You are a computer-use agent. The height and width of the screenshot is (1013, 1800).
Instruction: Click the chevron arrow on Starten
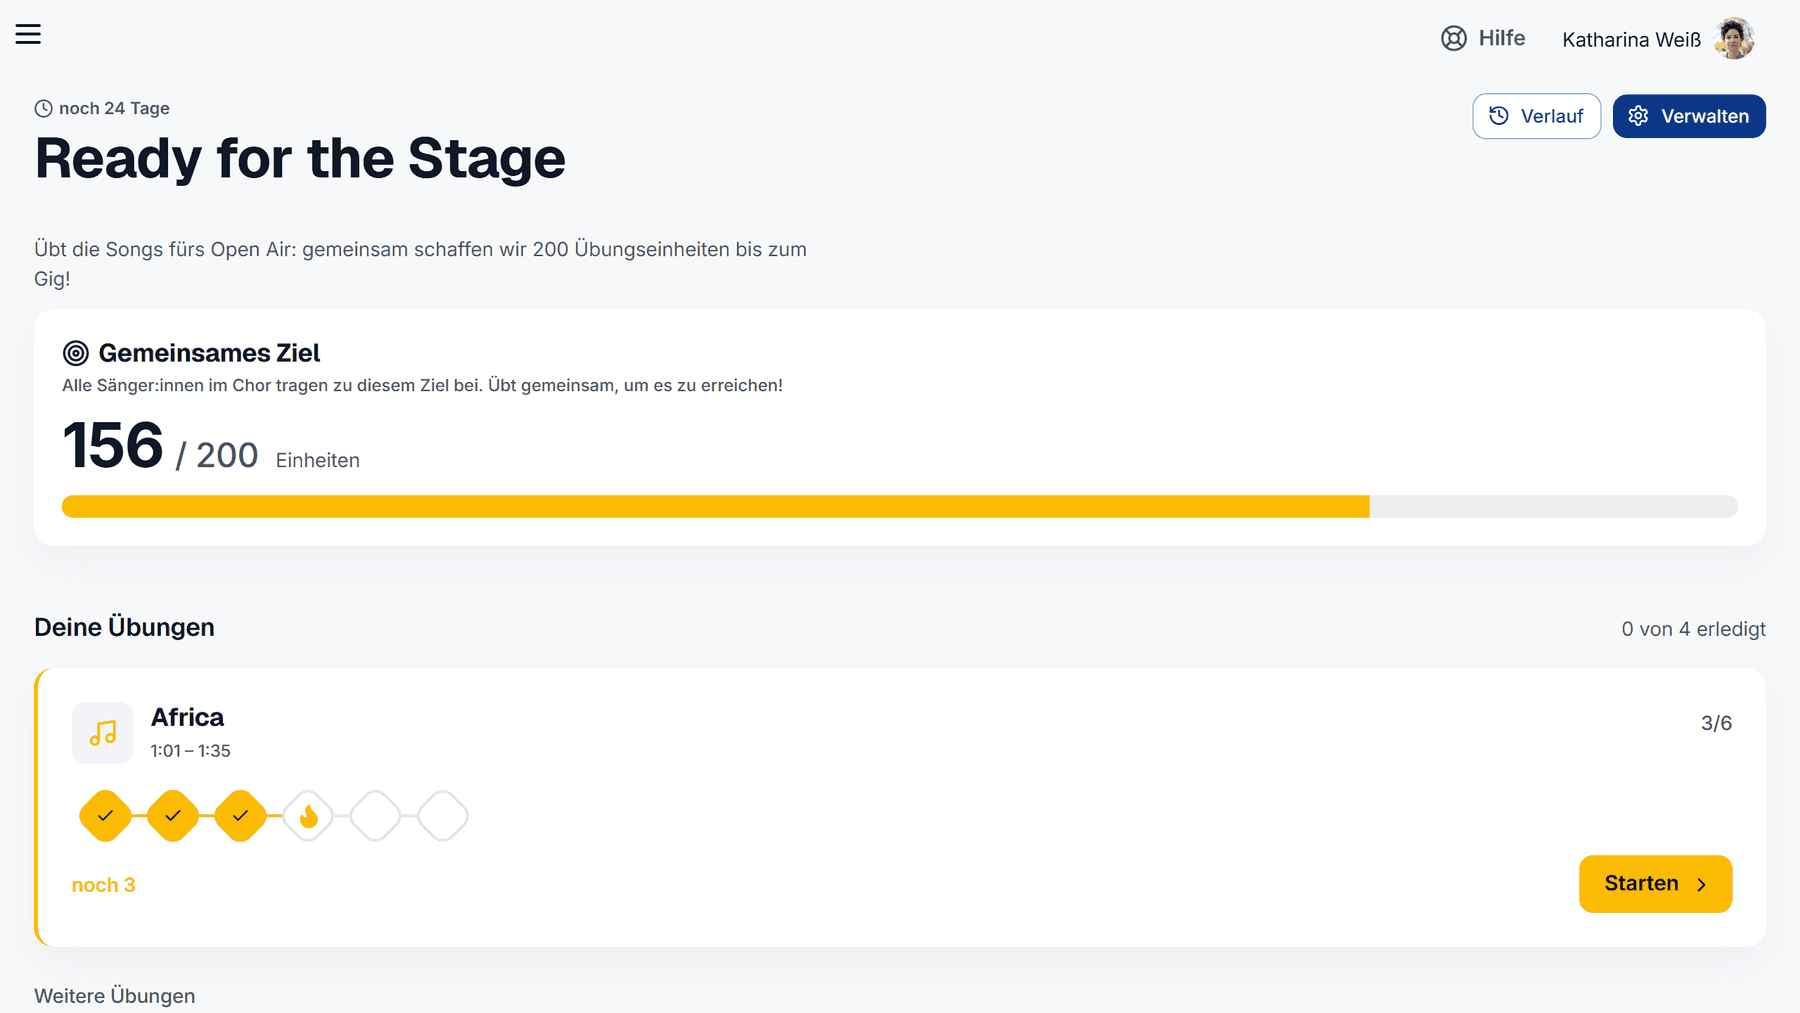tap(1701, 885)
